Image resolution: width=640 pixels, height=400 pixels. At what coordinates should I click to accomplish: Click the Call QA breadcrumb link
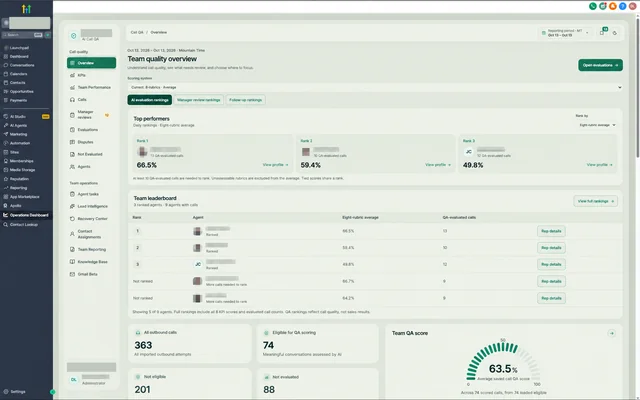(137, 32)
